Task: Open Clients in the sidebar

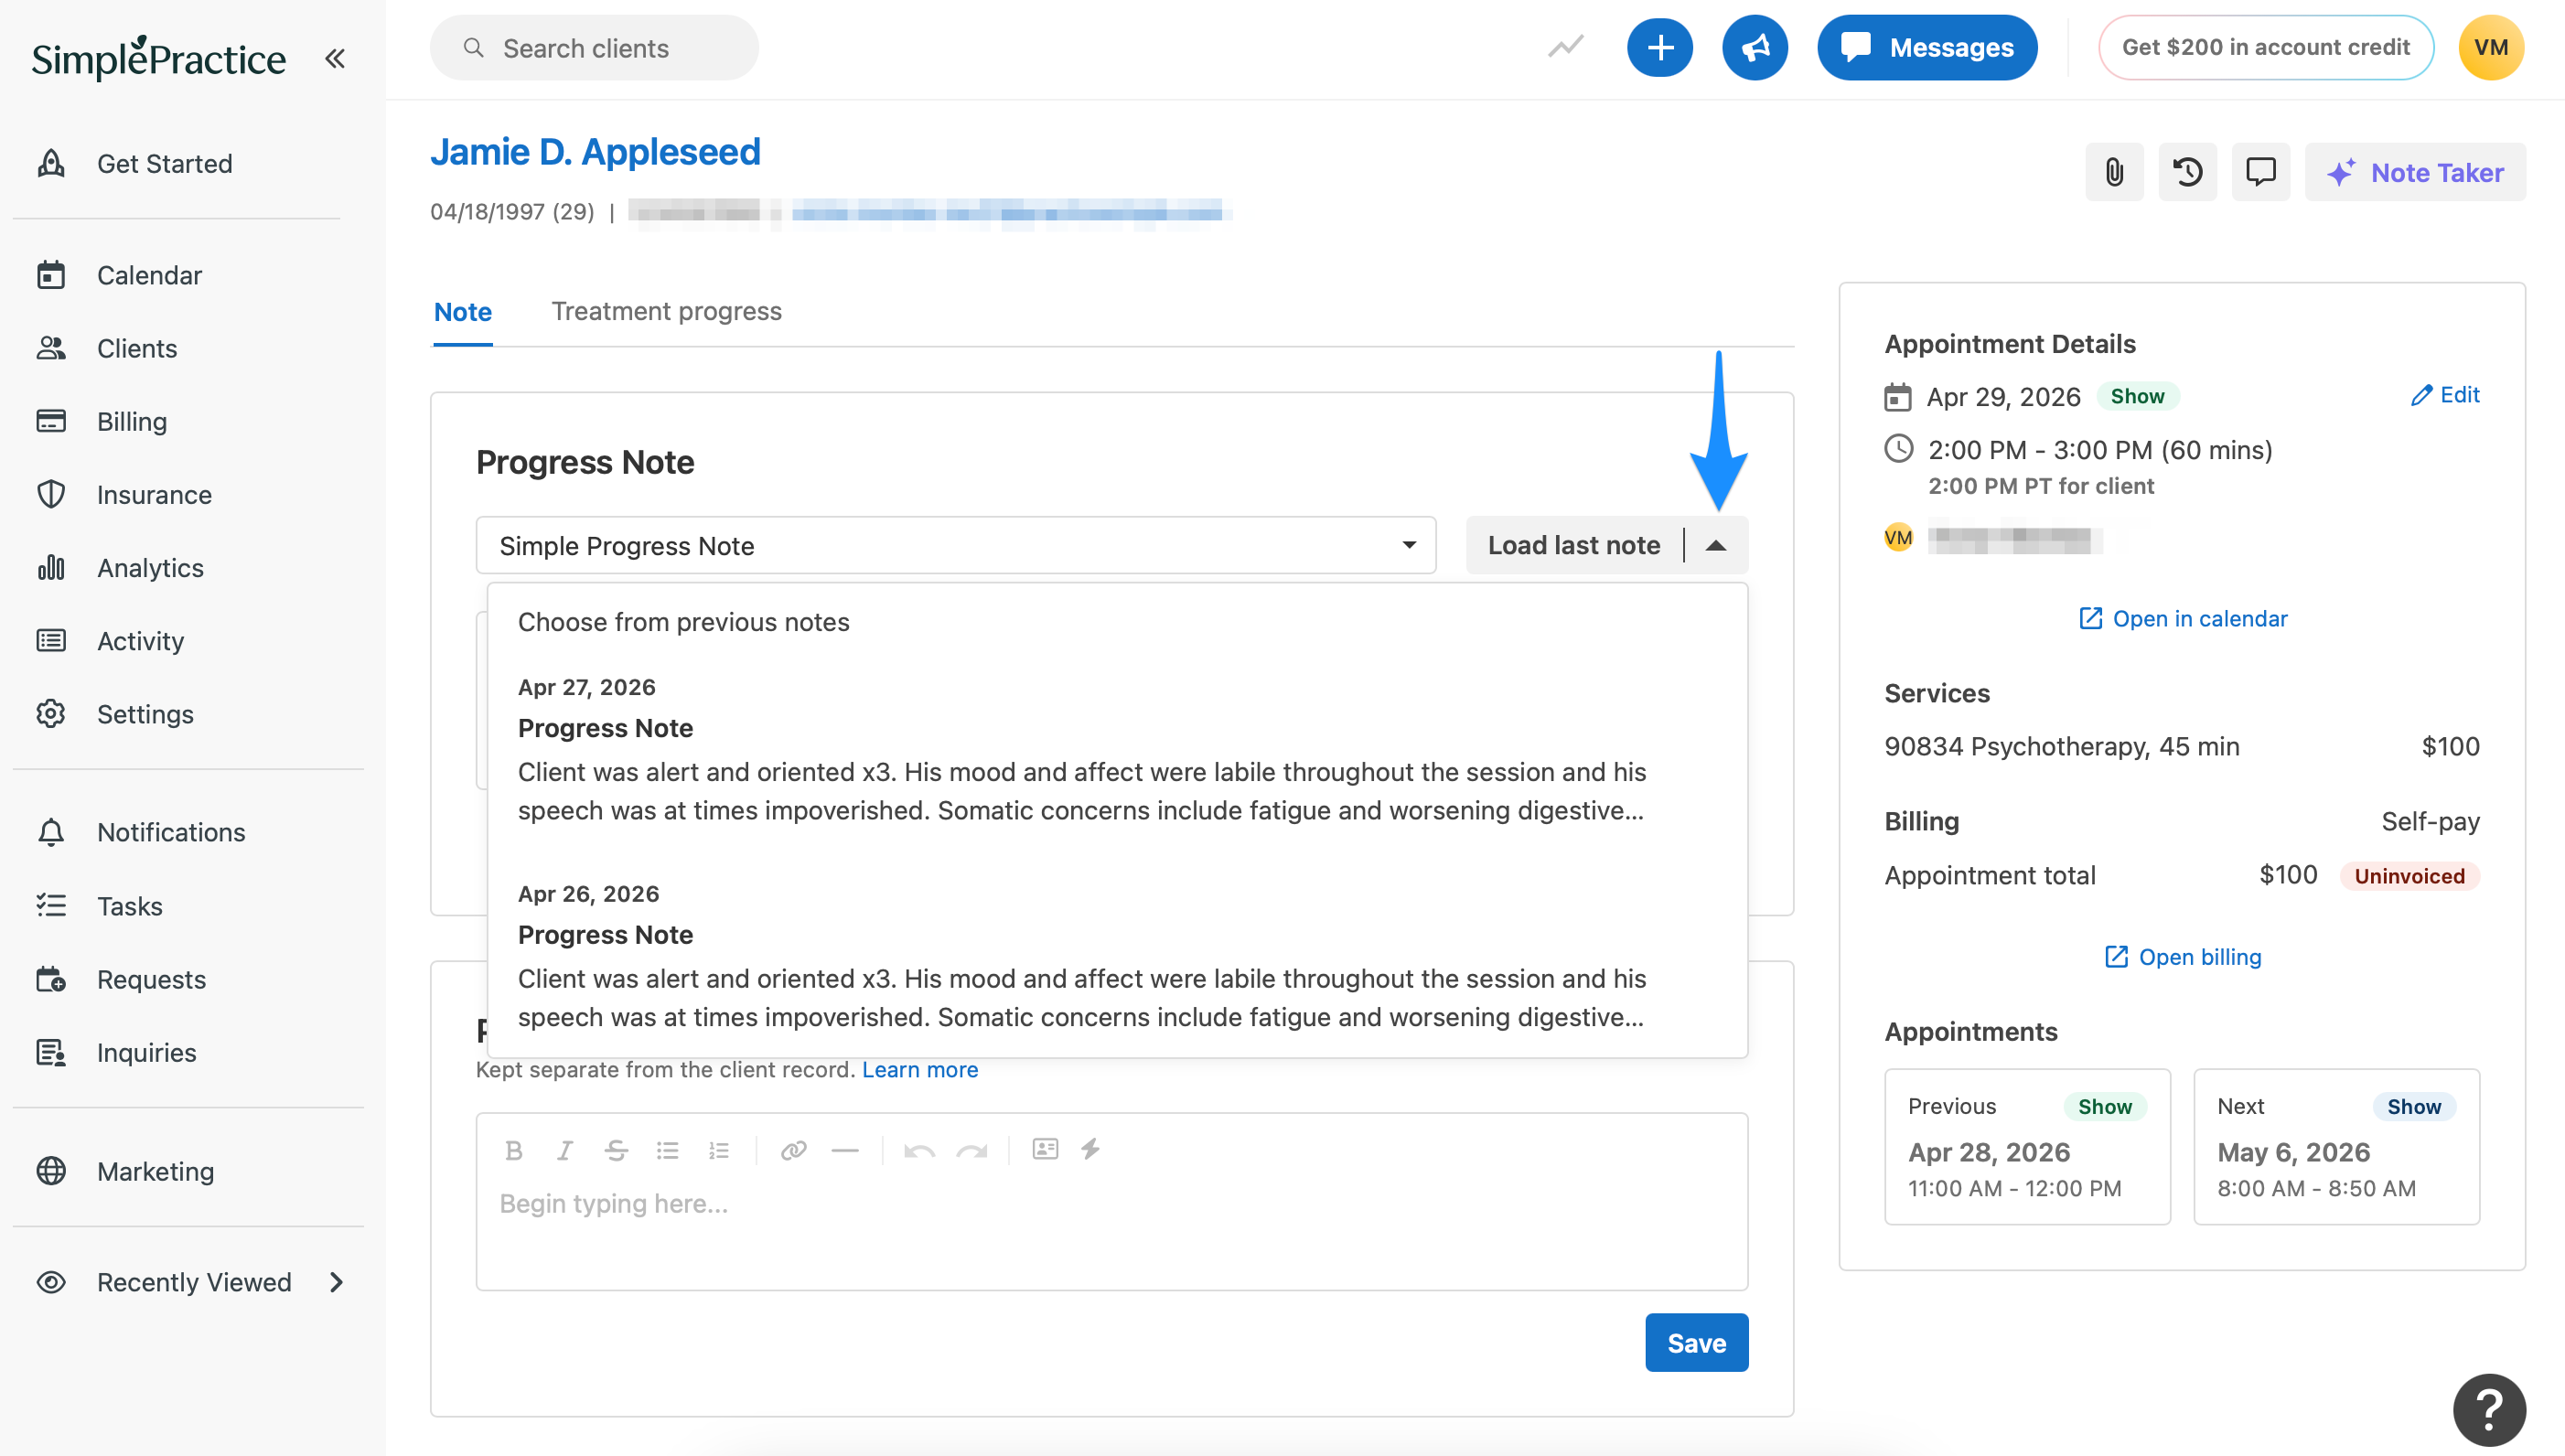Action: (137, 348)
